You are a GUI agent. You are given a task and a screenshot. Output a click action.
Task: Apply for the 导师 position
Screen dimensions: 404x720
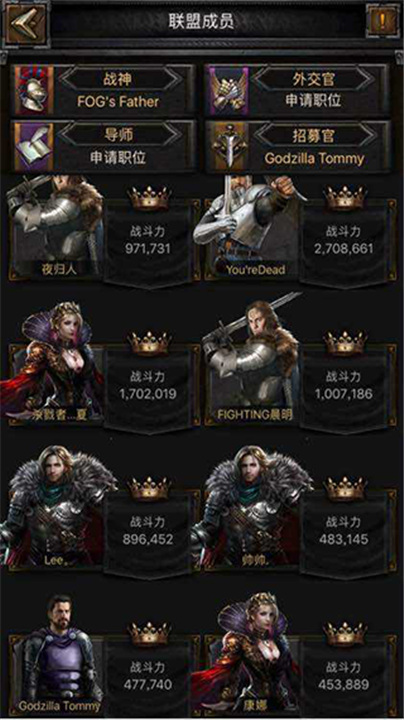[x=118, y=158]
